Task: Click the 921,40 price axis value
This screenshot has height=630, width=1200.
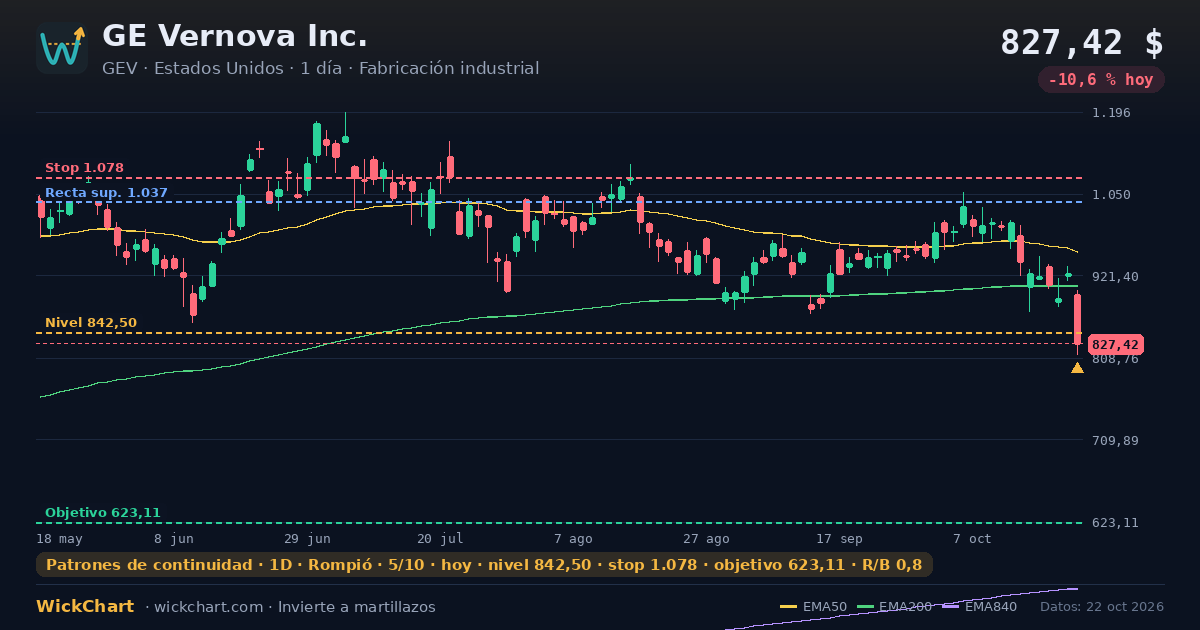Action: tap(1115, 276)
